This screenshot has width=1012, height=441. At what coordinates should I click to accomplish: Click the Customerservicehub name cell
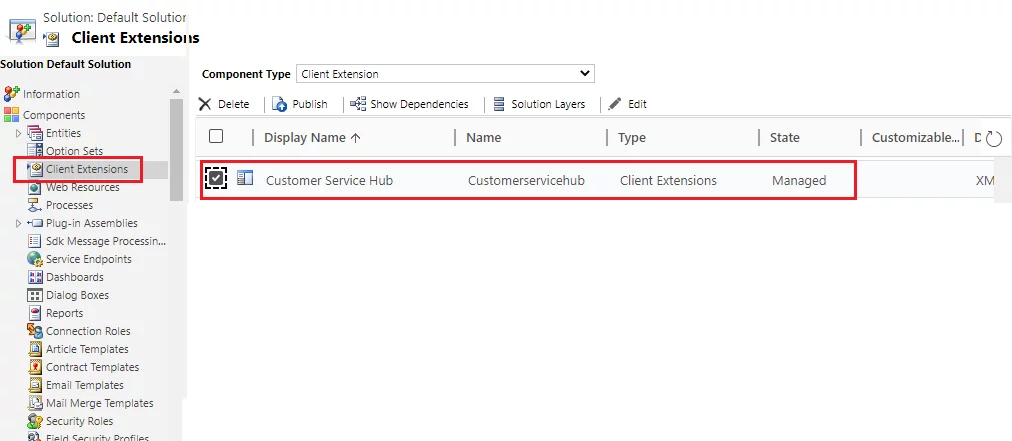pos(526,181)
